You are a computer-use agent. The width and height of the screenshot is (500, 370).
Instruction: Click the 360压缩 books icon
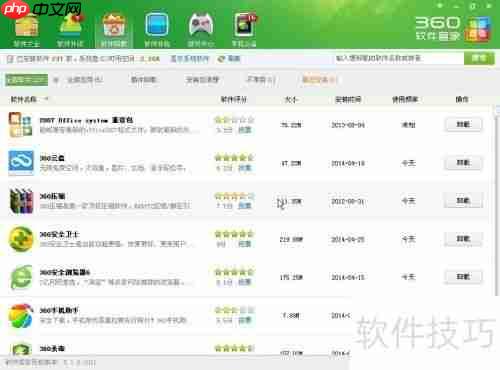tap(21, 201)
